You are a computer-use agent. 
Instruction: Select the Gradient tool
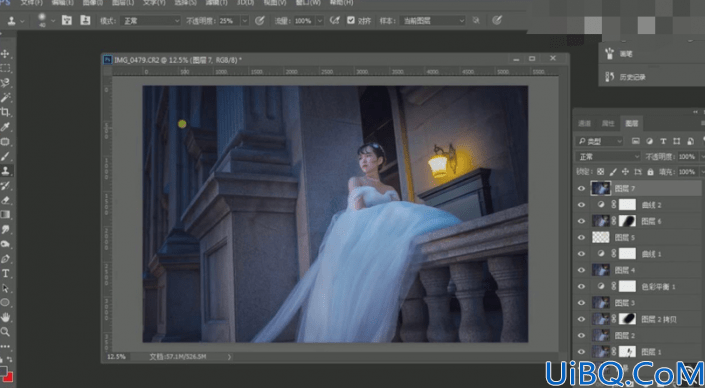click(x=5, y=215)
